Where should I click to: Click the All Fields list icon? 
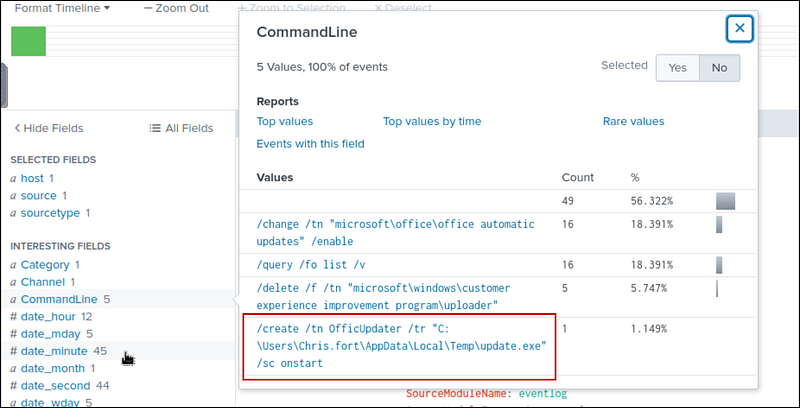[155, 128]
